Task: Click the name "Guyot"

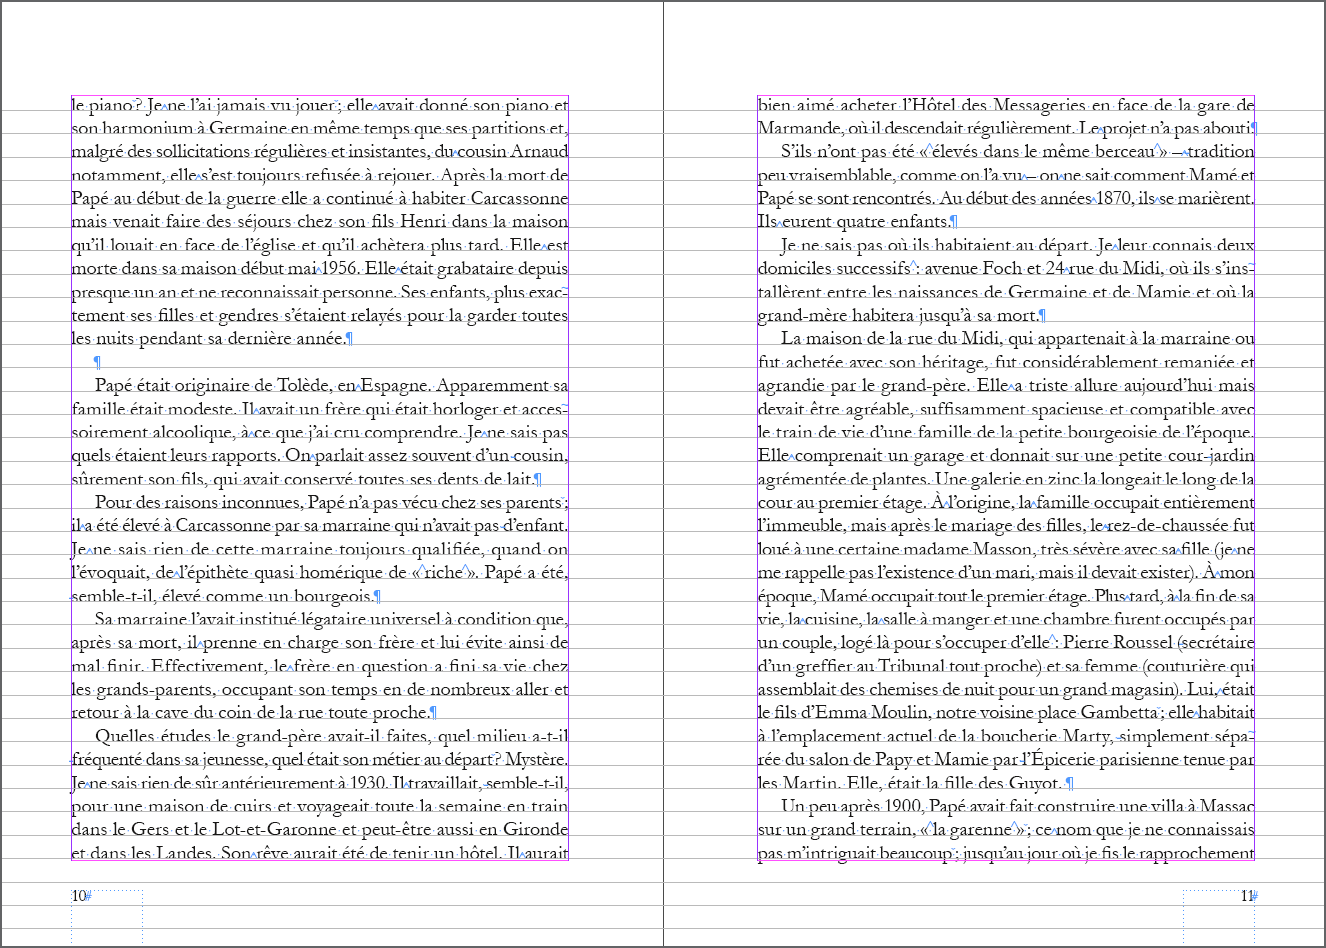Action: pos(1035,783)
